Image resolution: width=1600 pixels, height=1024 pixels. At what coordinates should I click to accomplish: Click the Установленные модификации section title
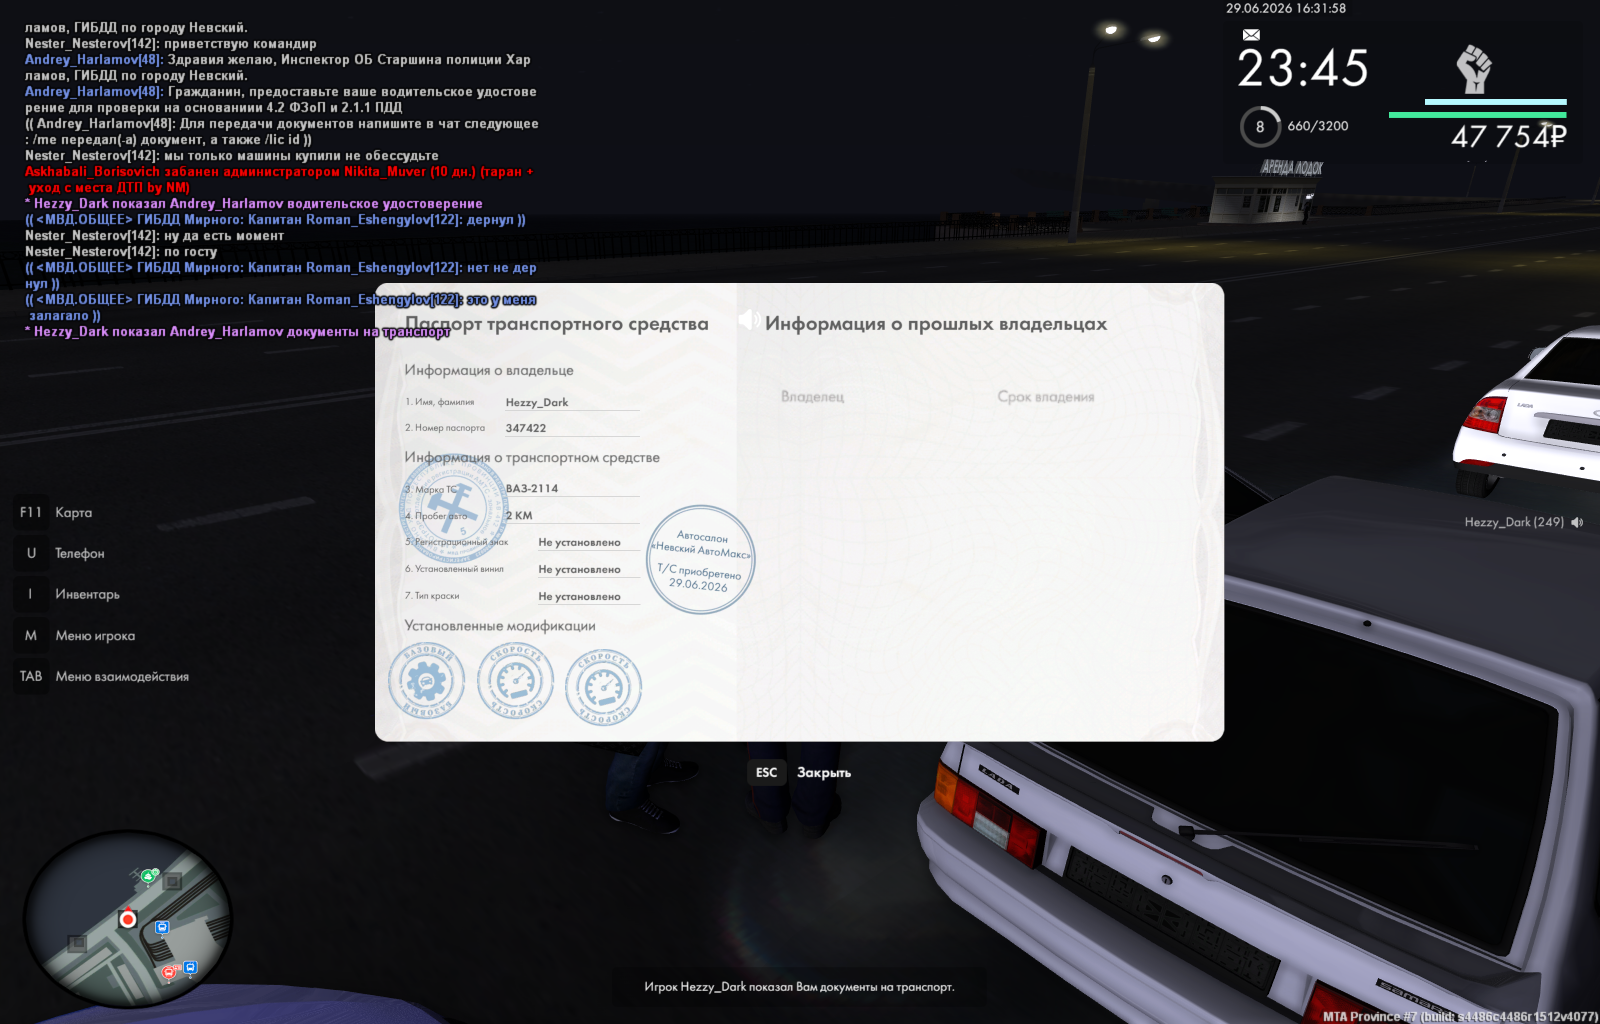(500, 626)
